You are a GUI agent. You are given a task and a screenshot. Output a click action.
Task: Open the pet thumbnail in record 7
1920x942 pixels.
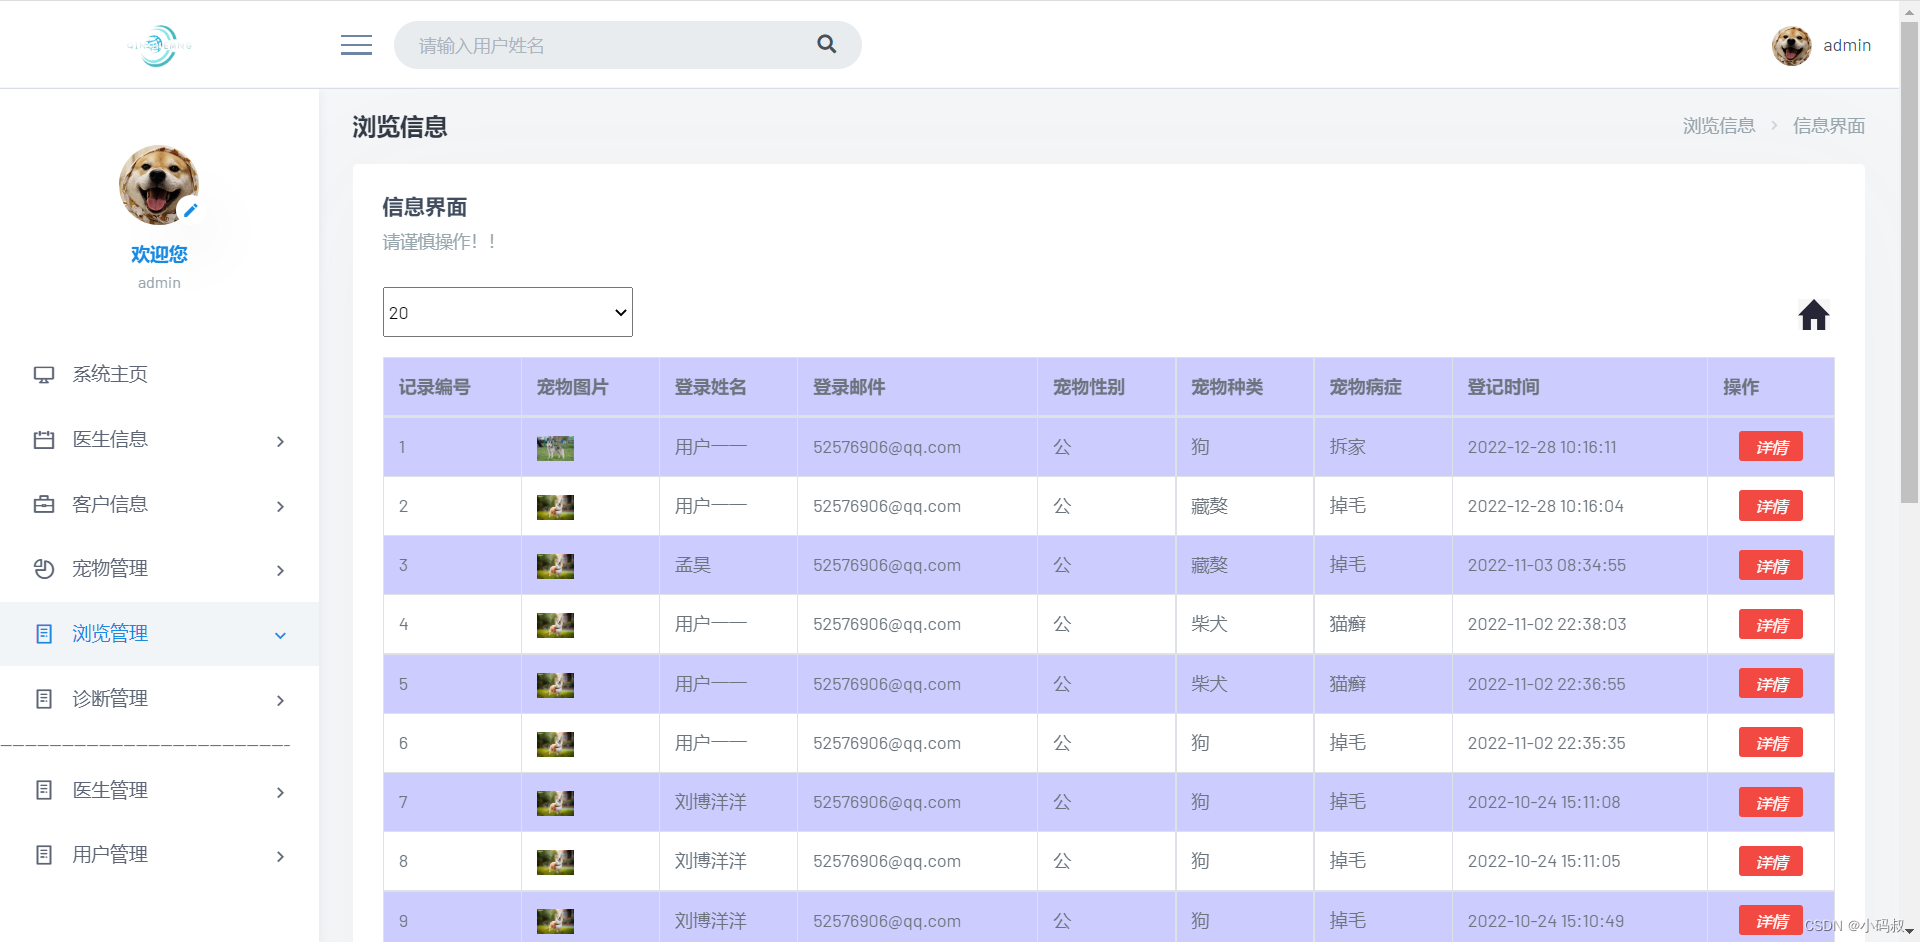[555, 803]
